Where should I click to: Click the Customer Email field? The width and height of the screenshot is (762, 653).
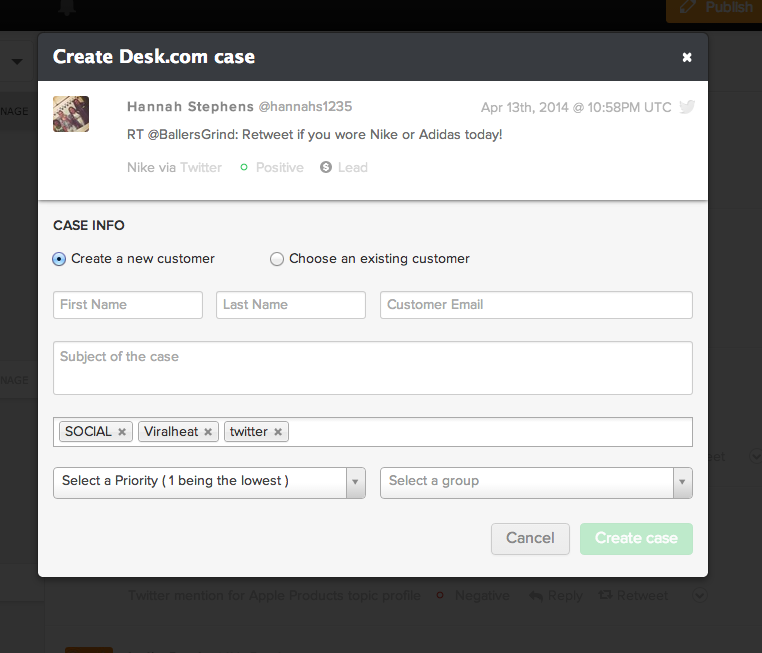(536, 305)
